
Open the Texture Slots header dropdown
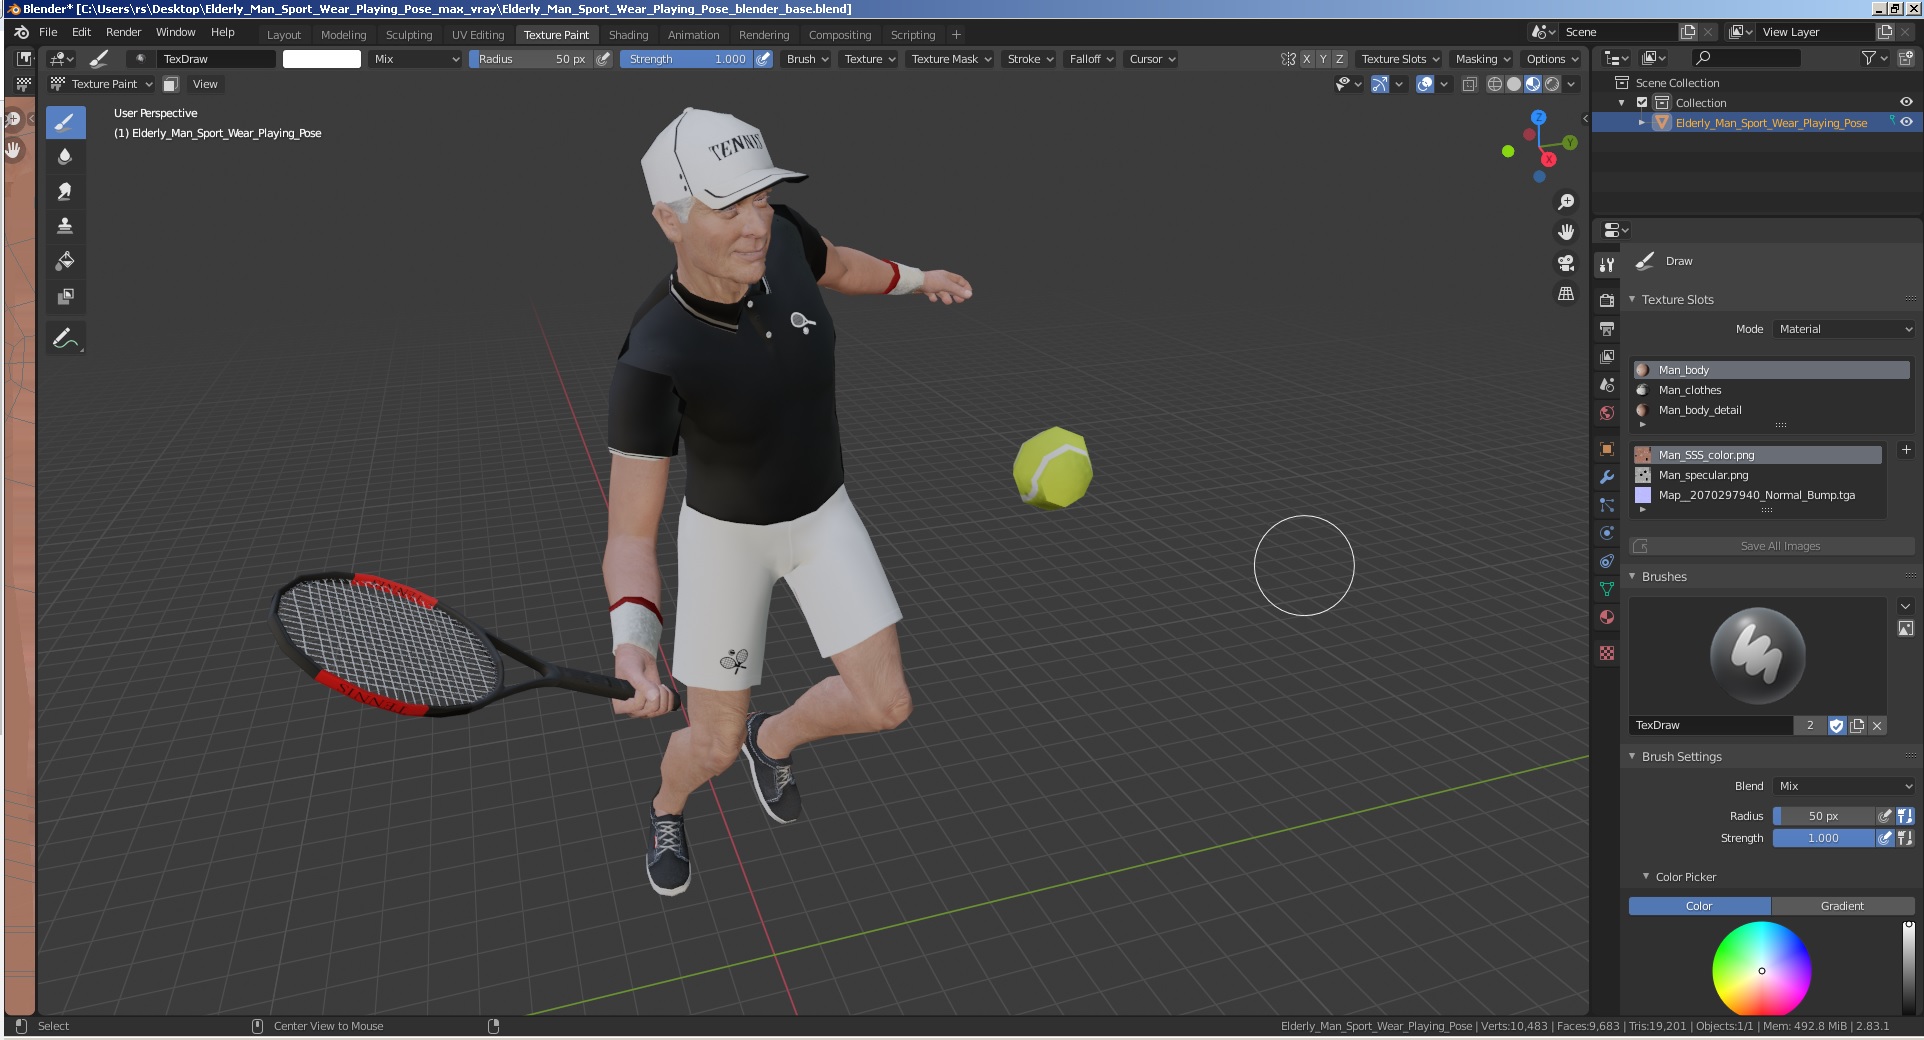[x=1400, y=59]
